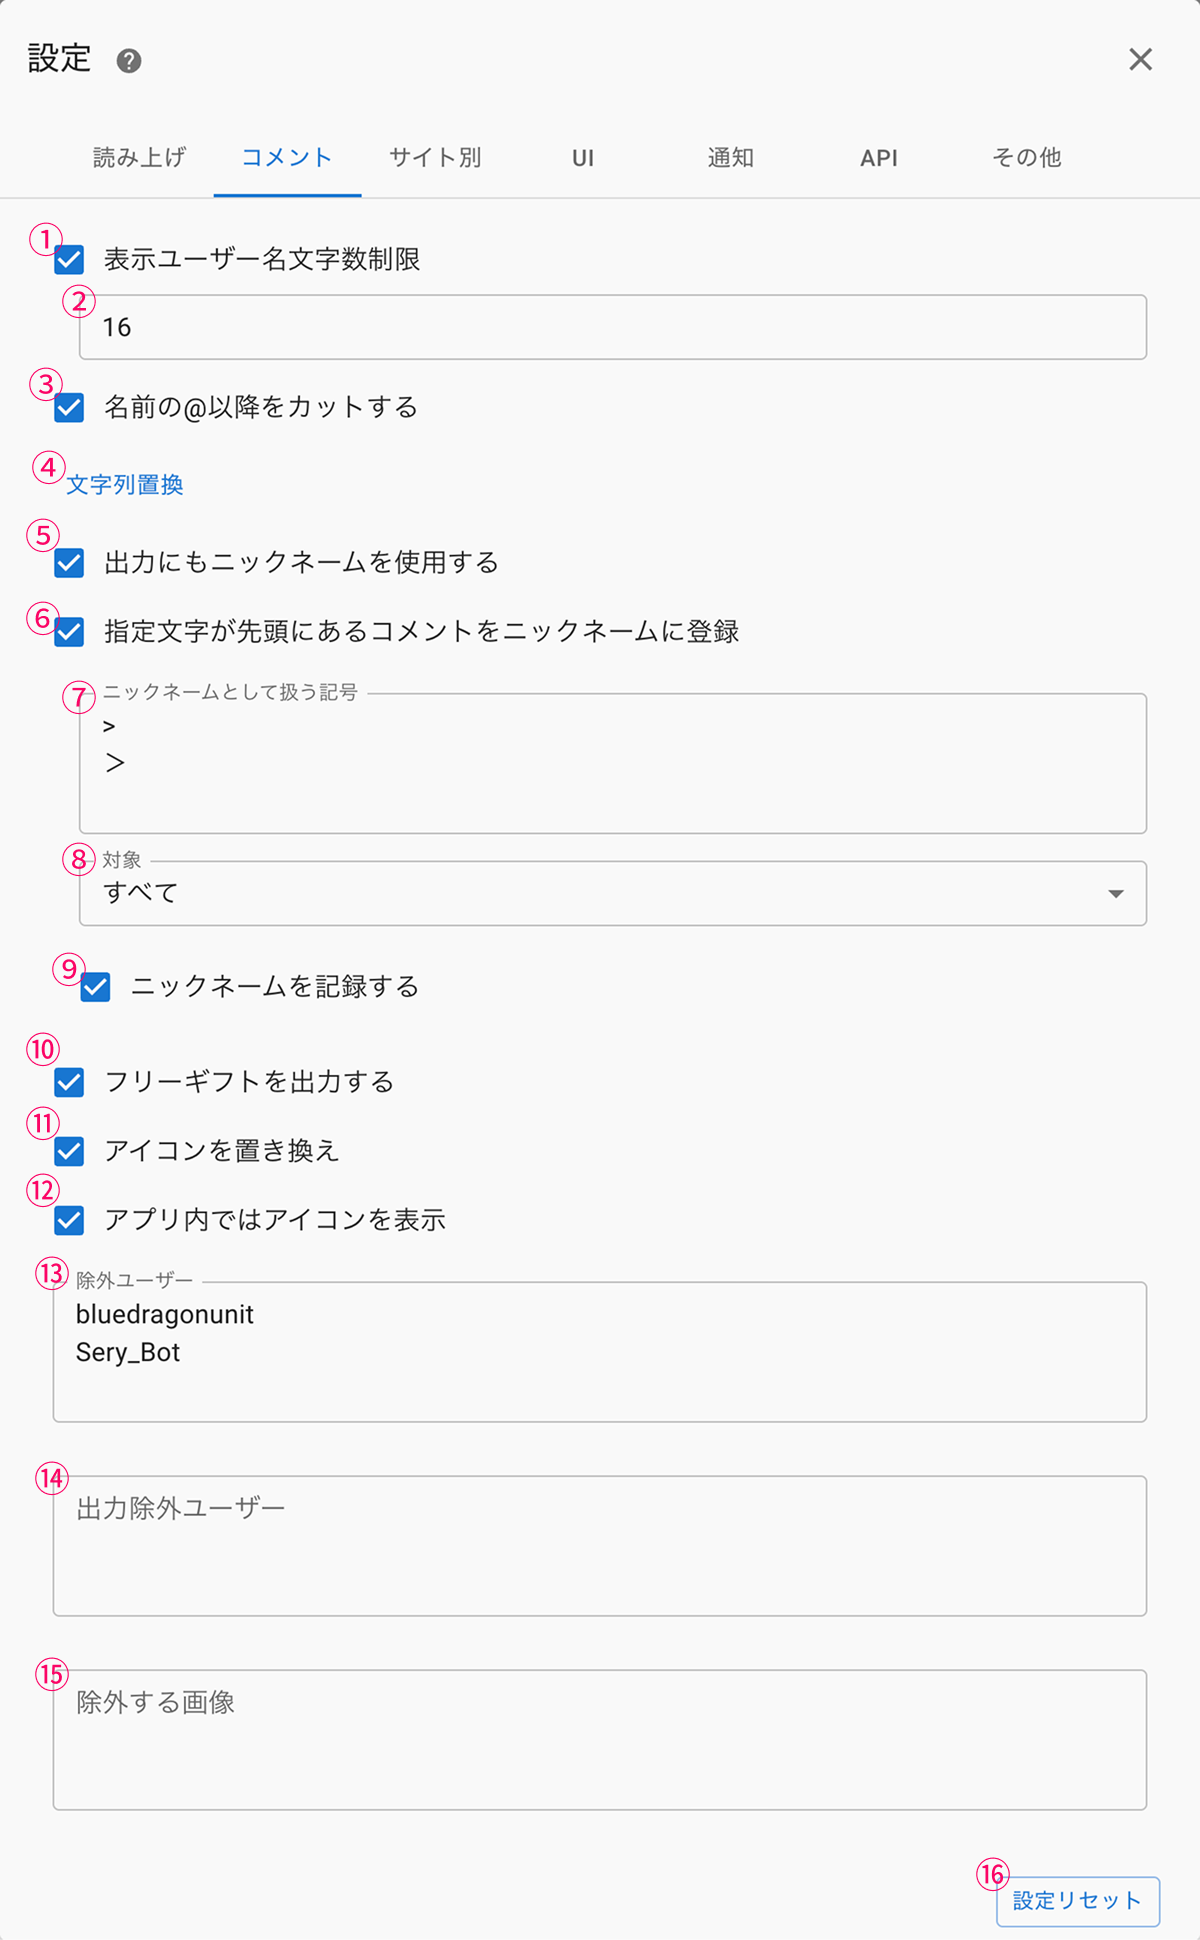Close the settings dialog with X
Viewport: 1200px width, 1940px height.
1140,60
